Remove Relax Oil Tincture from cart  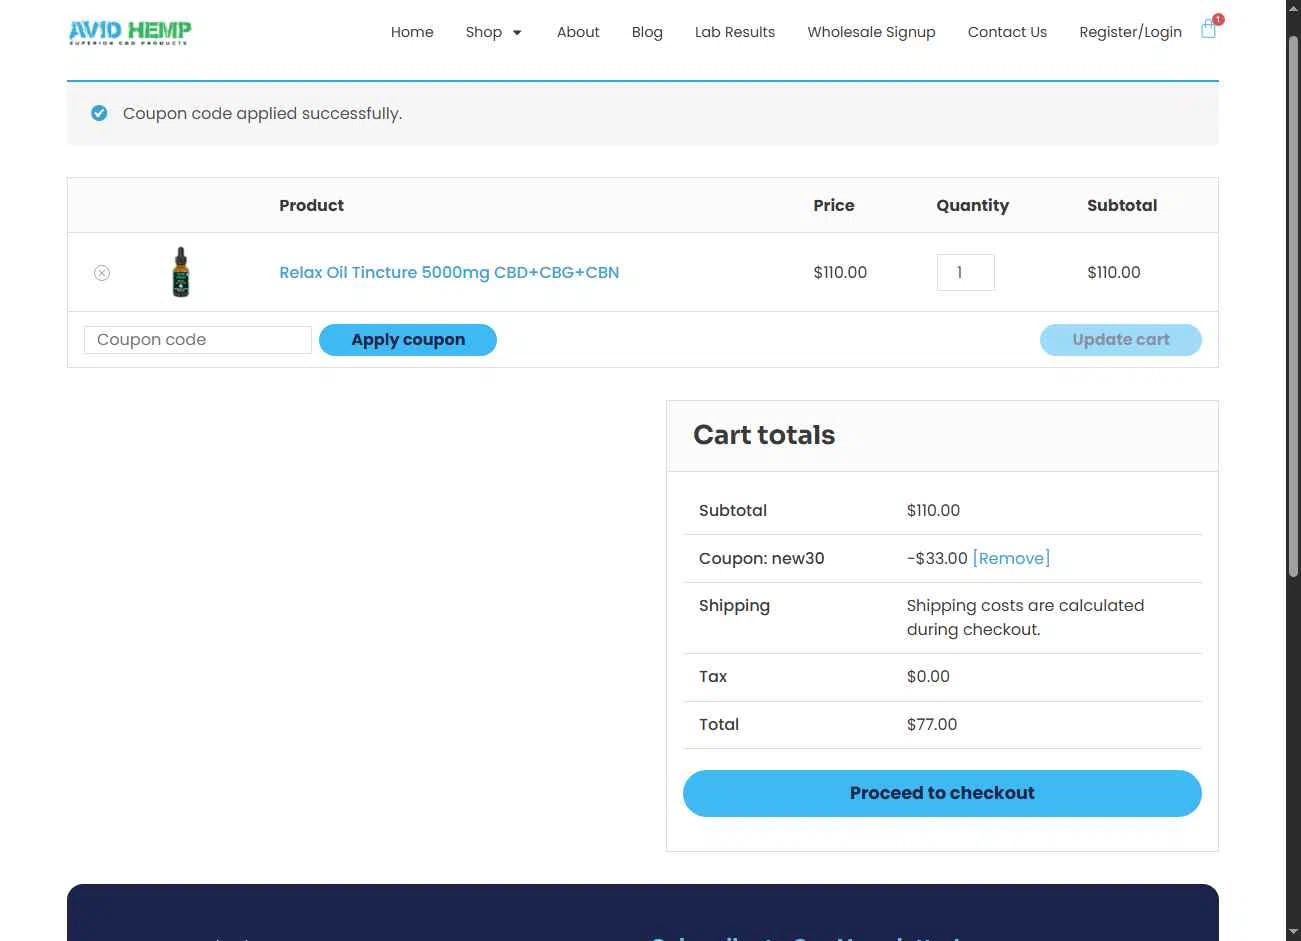(x=102, y=273)
